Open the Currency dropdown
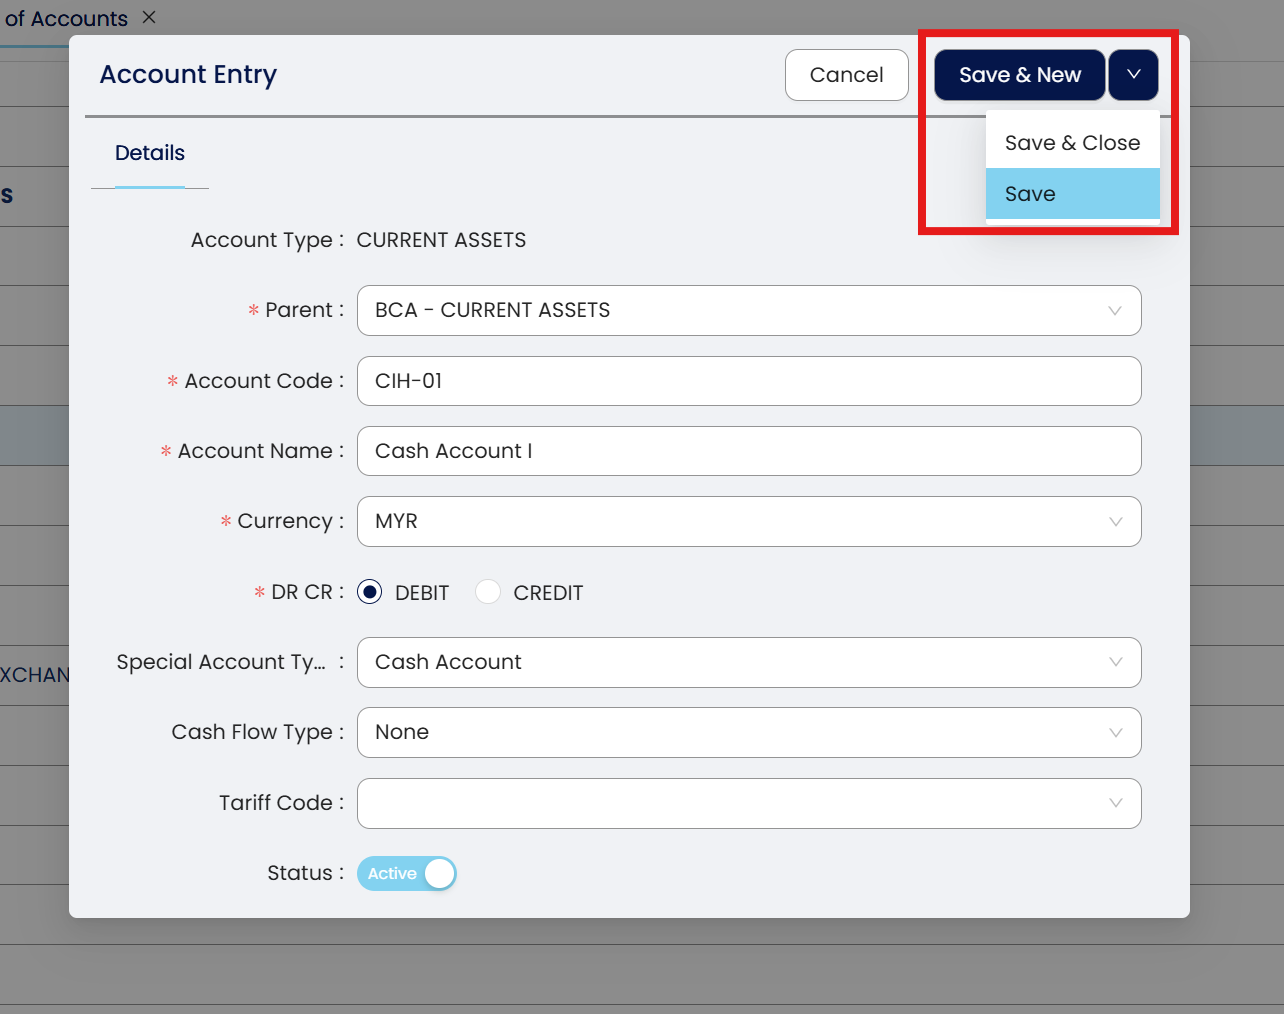This screenshot has height=1014, width=1284. tap(748, 521)
